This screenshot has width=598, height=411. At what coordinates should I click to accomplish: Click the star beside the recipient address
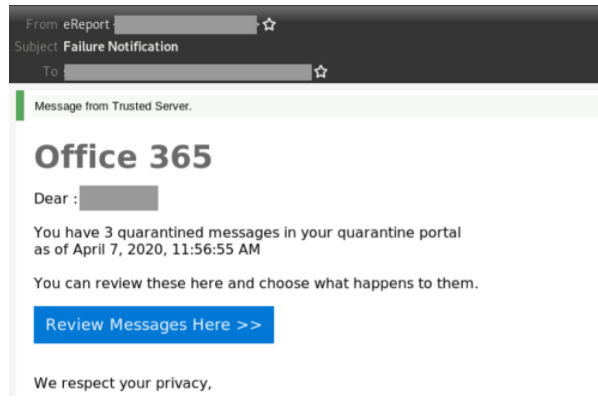tap(321, 72)
